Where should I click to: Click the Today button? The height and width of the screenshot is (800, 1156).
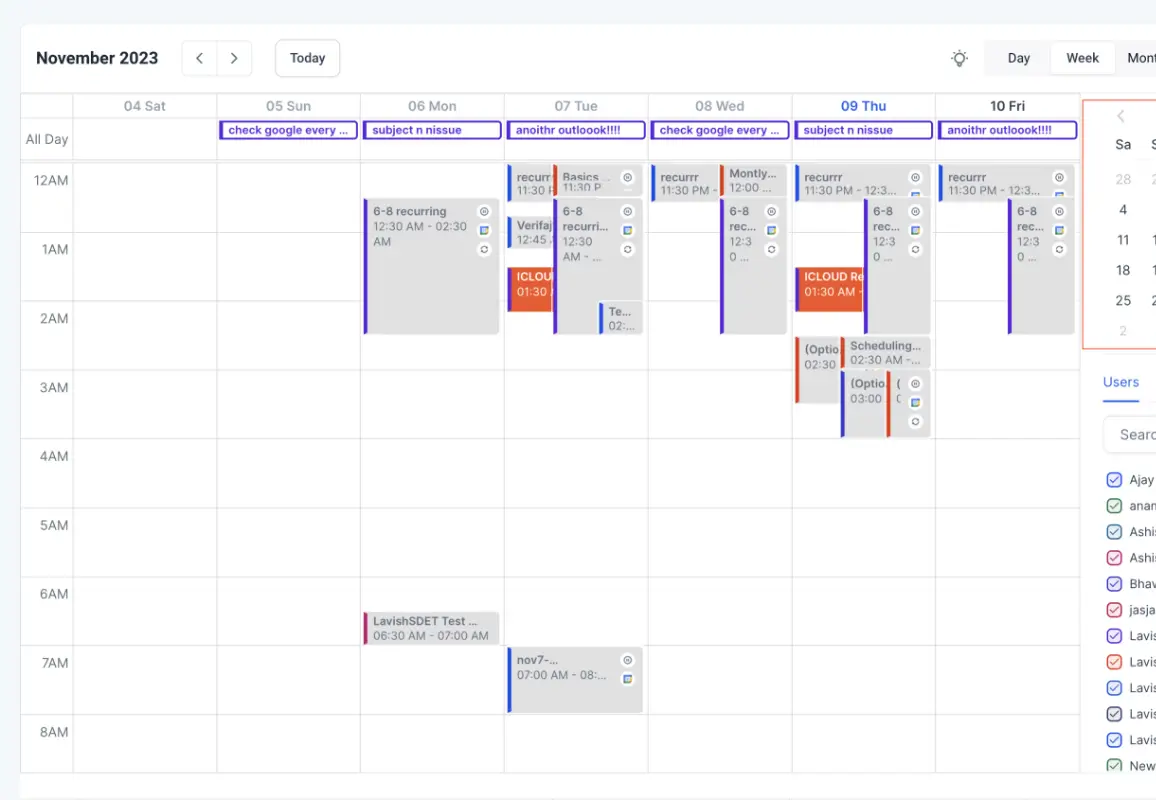pos(307,58)
